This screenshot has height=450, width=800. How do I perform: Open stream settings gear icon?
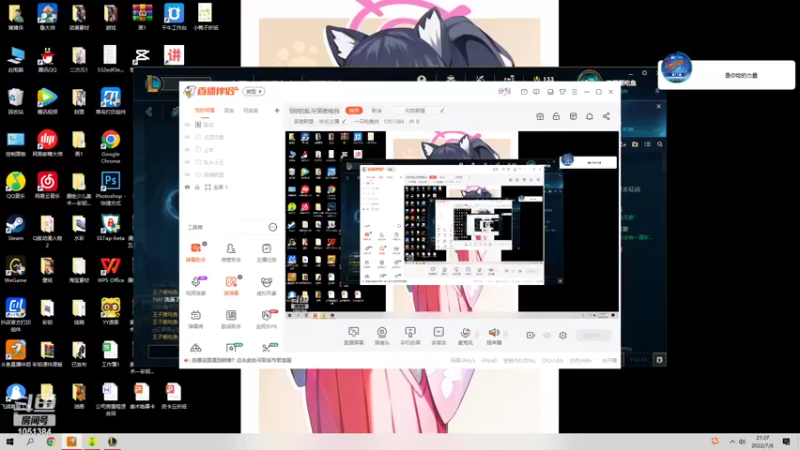tap(563, 335)
